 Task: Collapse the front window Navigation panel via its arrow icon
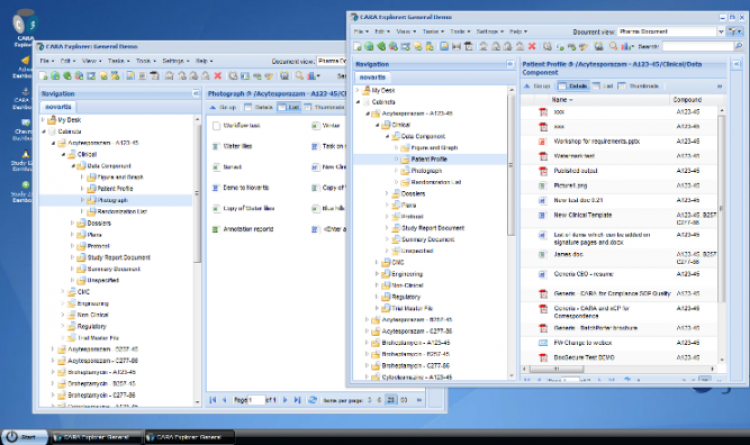(x=509, y=63)
